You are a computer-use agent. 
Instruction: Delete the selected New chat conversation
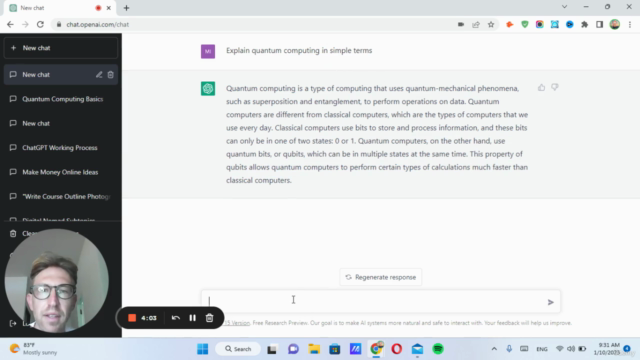[x=111, y=75]
